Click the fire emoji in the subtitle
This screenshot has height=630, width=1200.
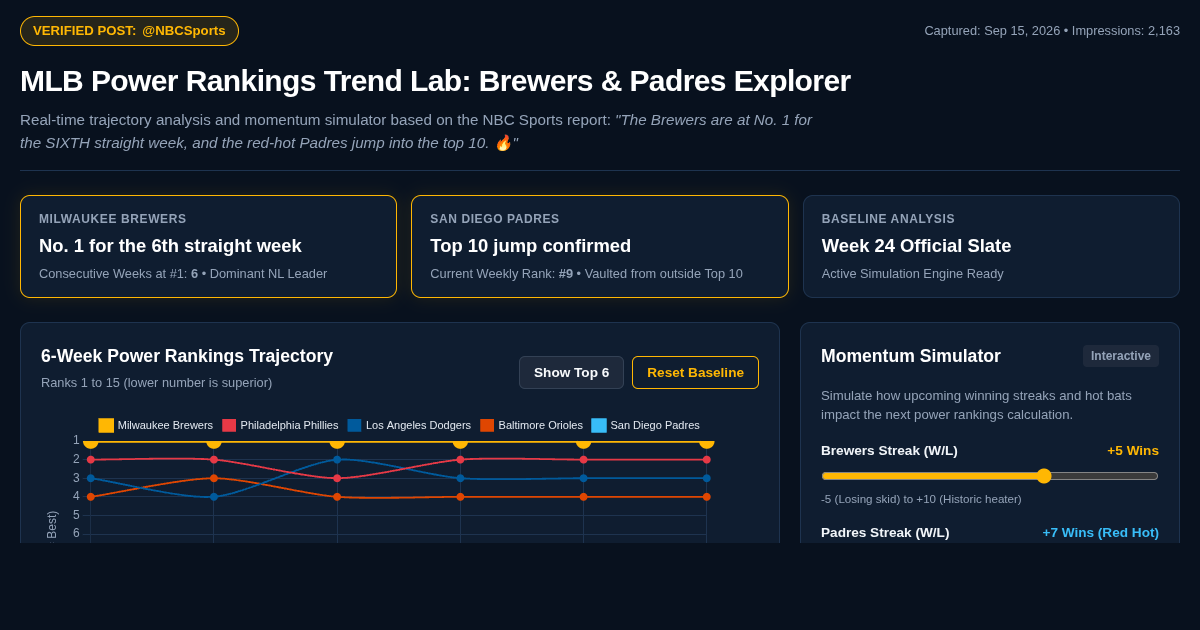(503, 143)
